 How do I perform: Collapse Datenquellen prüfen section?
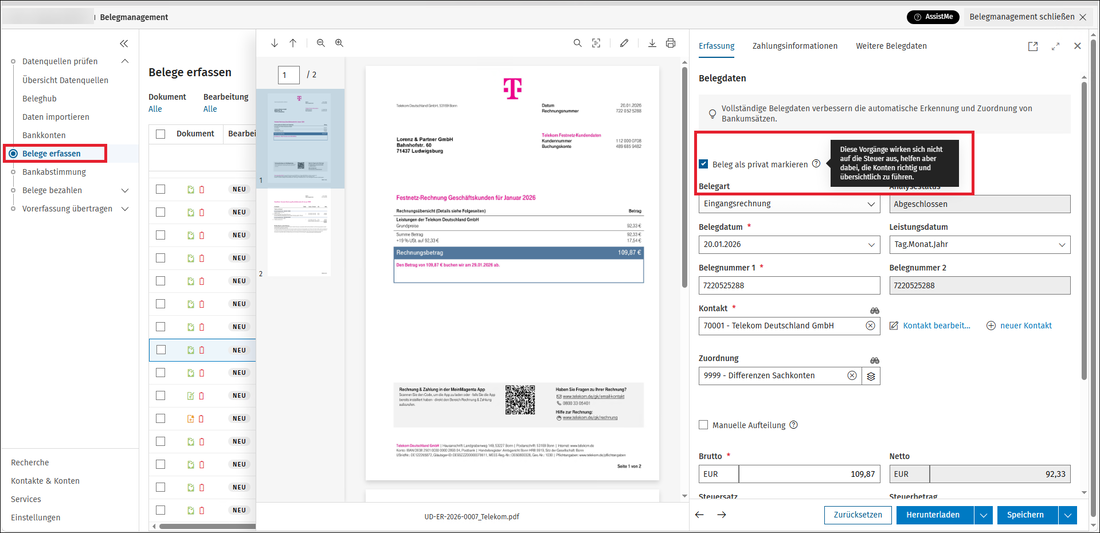125,61
